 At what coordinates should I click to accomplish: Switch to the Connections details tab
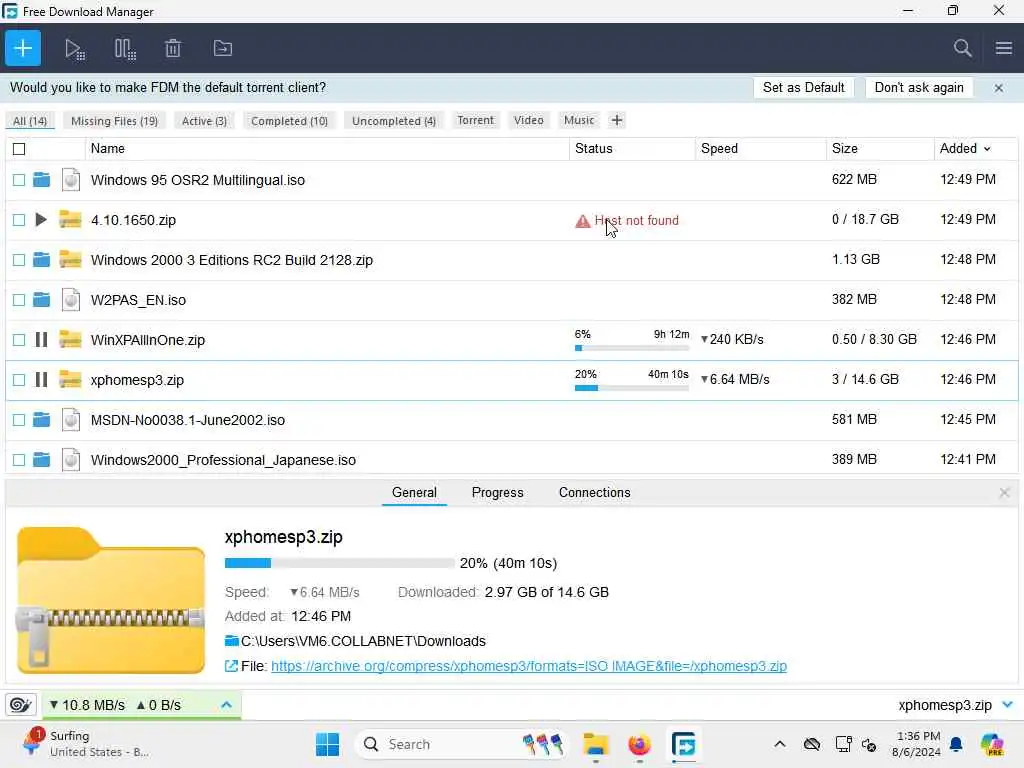tap(594, 492)
